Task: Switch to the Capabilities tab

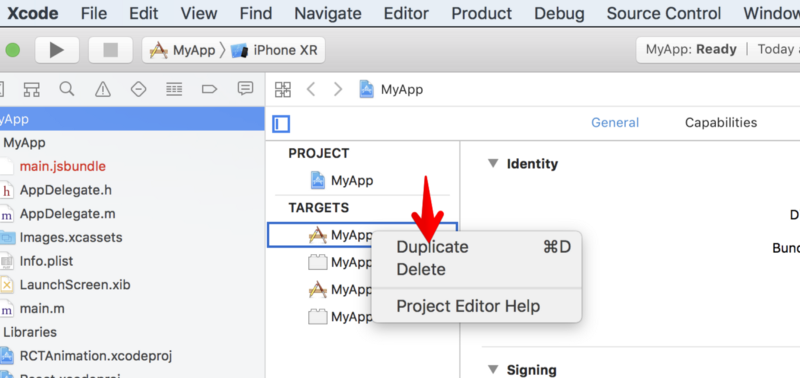Action: (x=721, y=122)
